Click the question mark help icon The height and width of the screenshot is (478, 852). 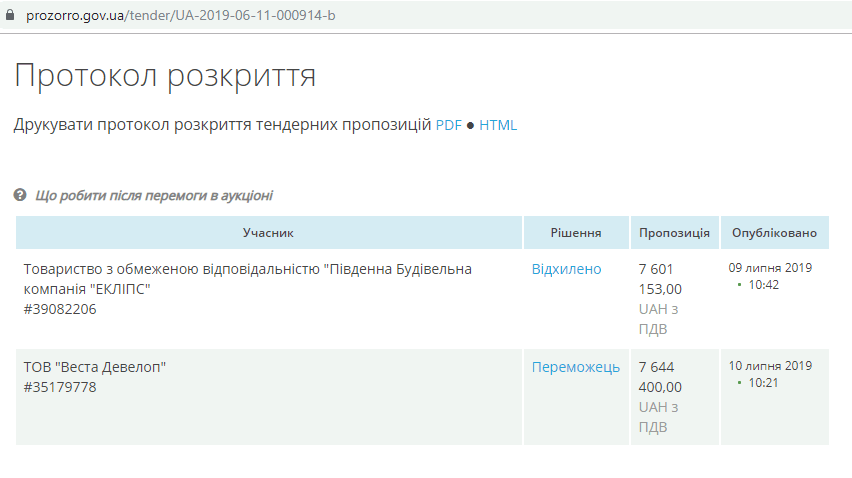20,195
